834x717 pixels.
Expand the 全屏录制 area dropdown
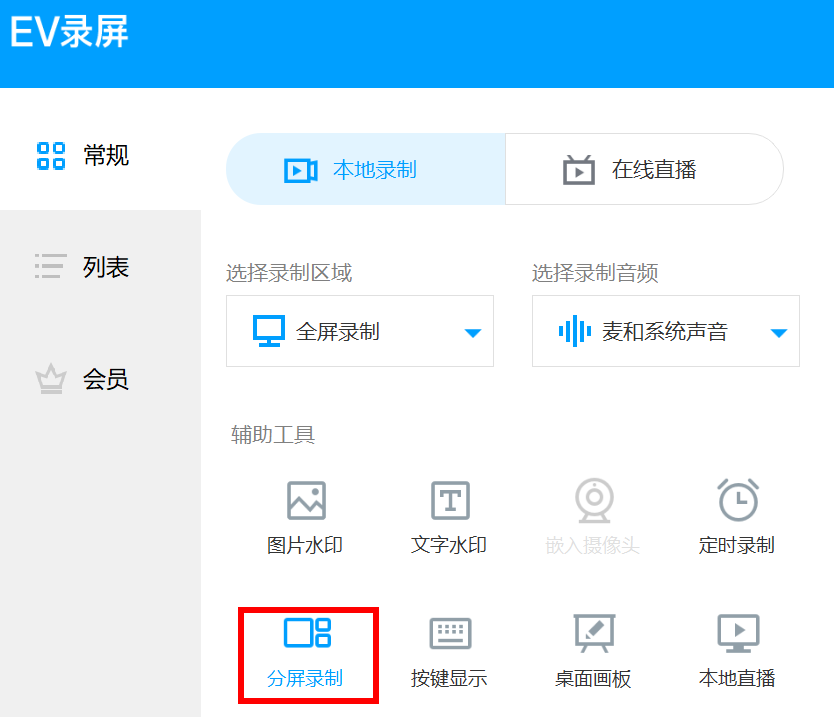[360, 331]
